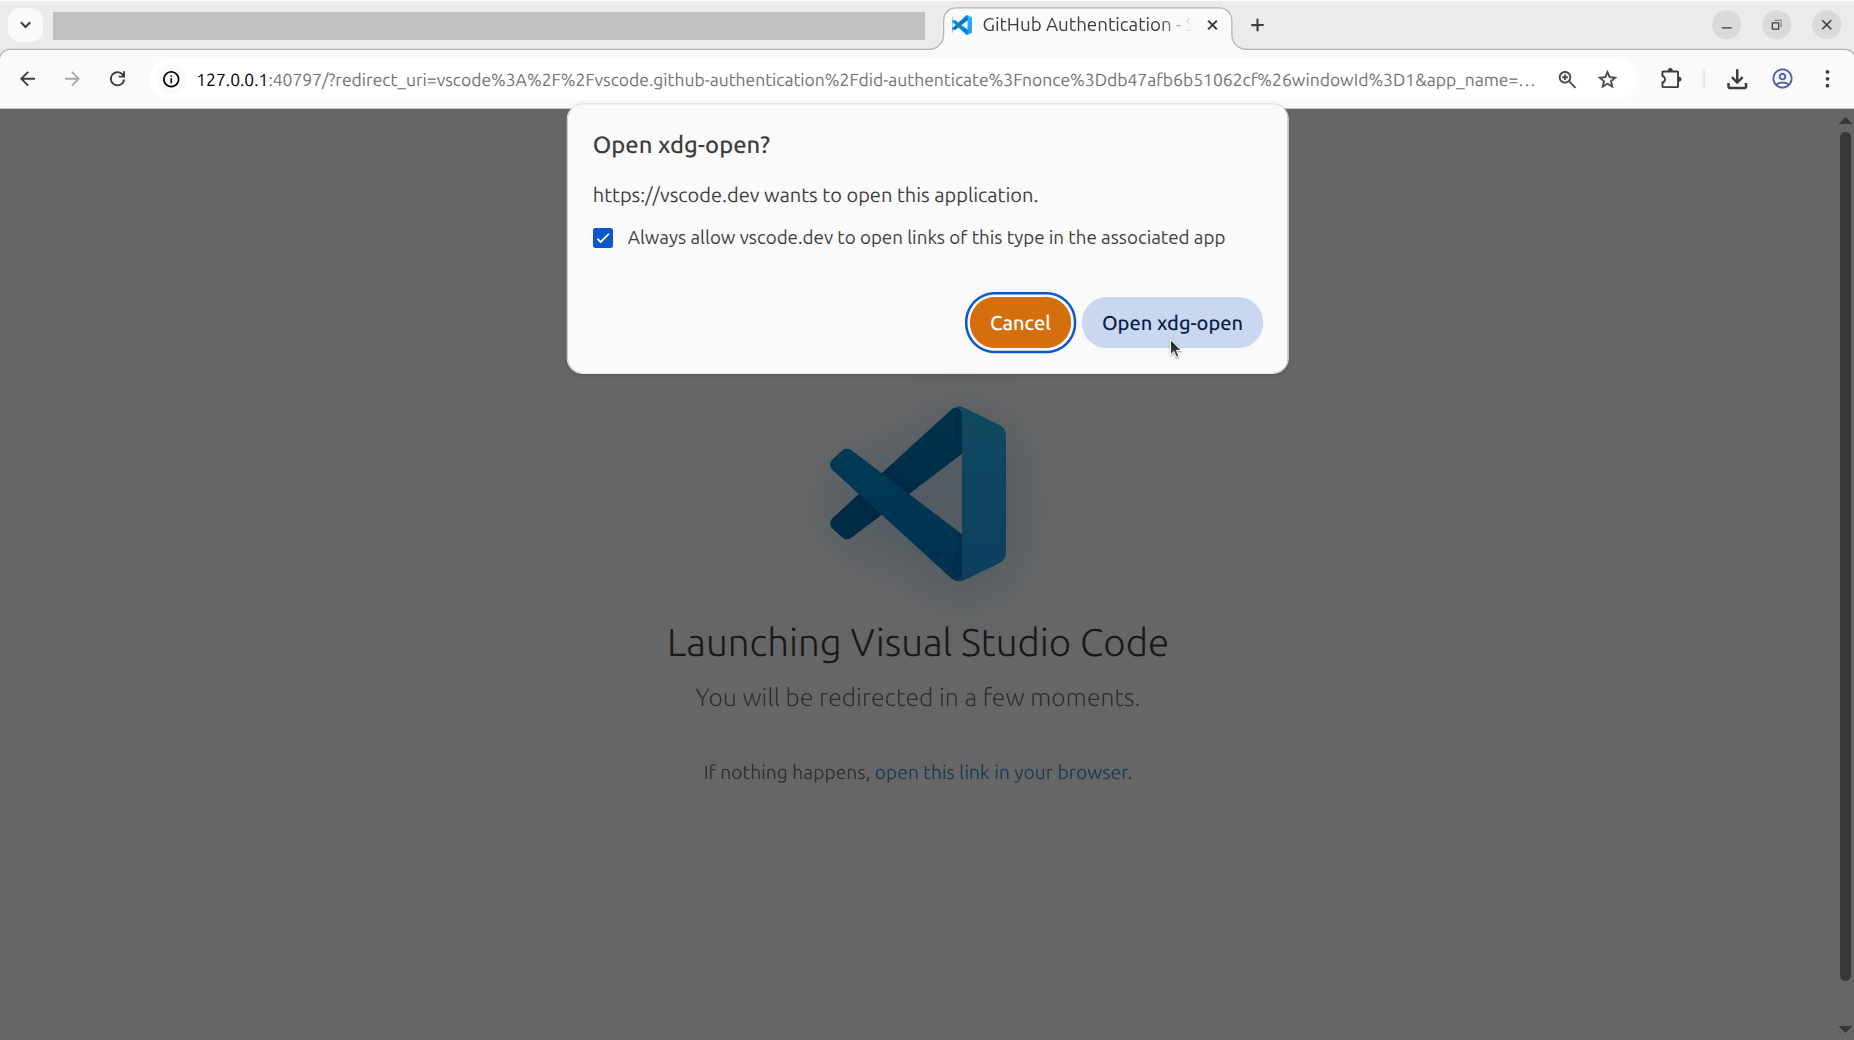Open the Downloads tray icon
The width and height of the screenshot is (1854, 1040).
[1737, 79]
